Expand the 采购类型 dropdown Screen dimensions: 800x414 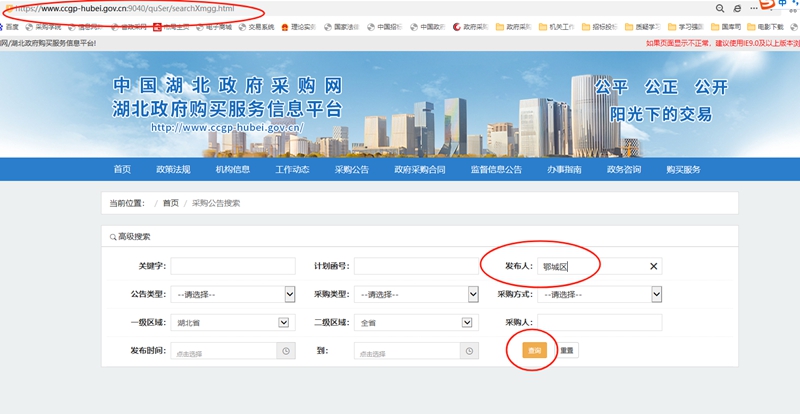coord(473,294)
